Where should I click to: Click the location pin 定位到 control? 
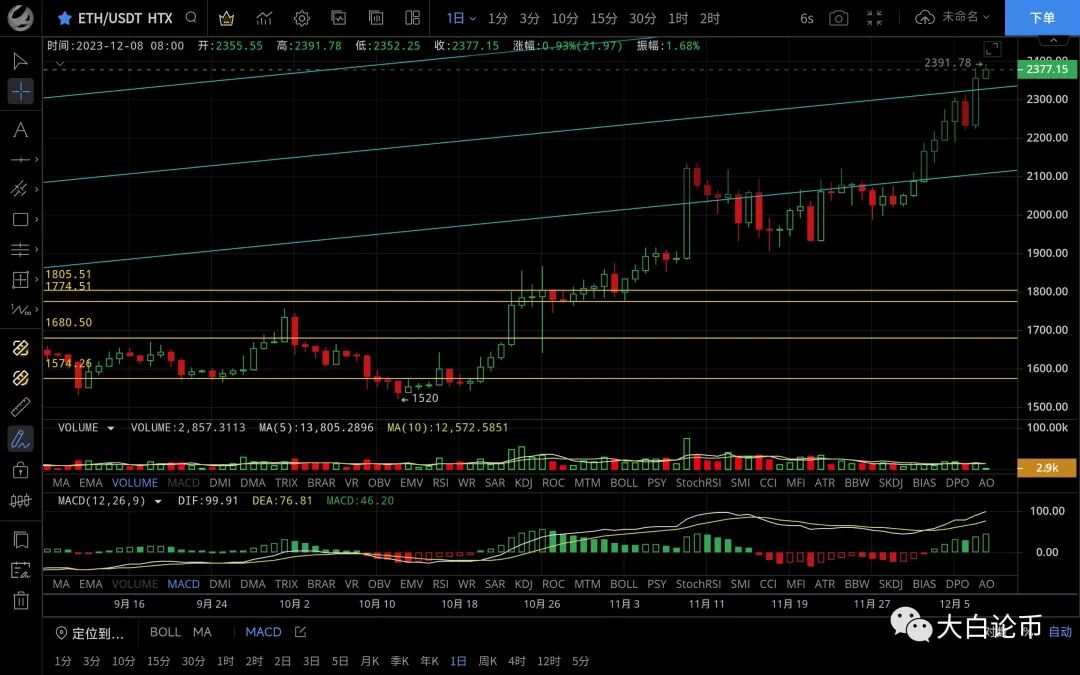coord(91,633)
